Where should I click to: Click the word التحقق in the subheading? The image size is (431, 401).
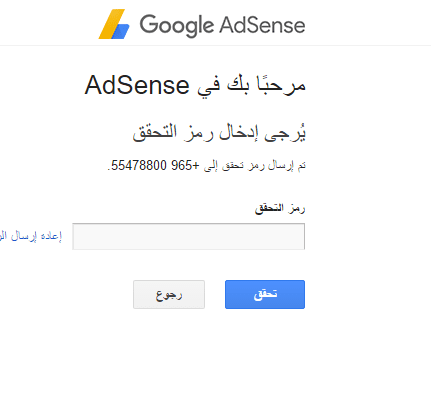coord(155,132)
